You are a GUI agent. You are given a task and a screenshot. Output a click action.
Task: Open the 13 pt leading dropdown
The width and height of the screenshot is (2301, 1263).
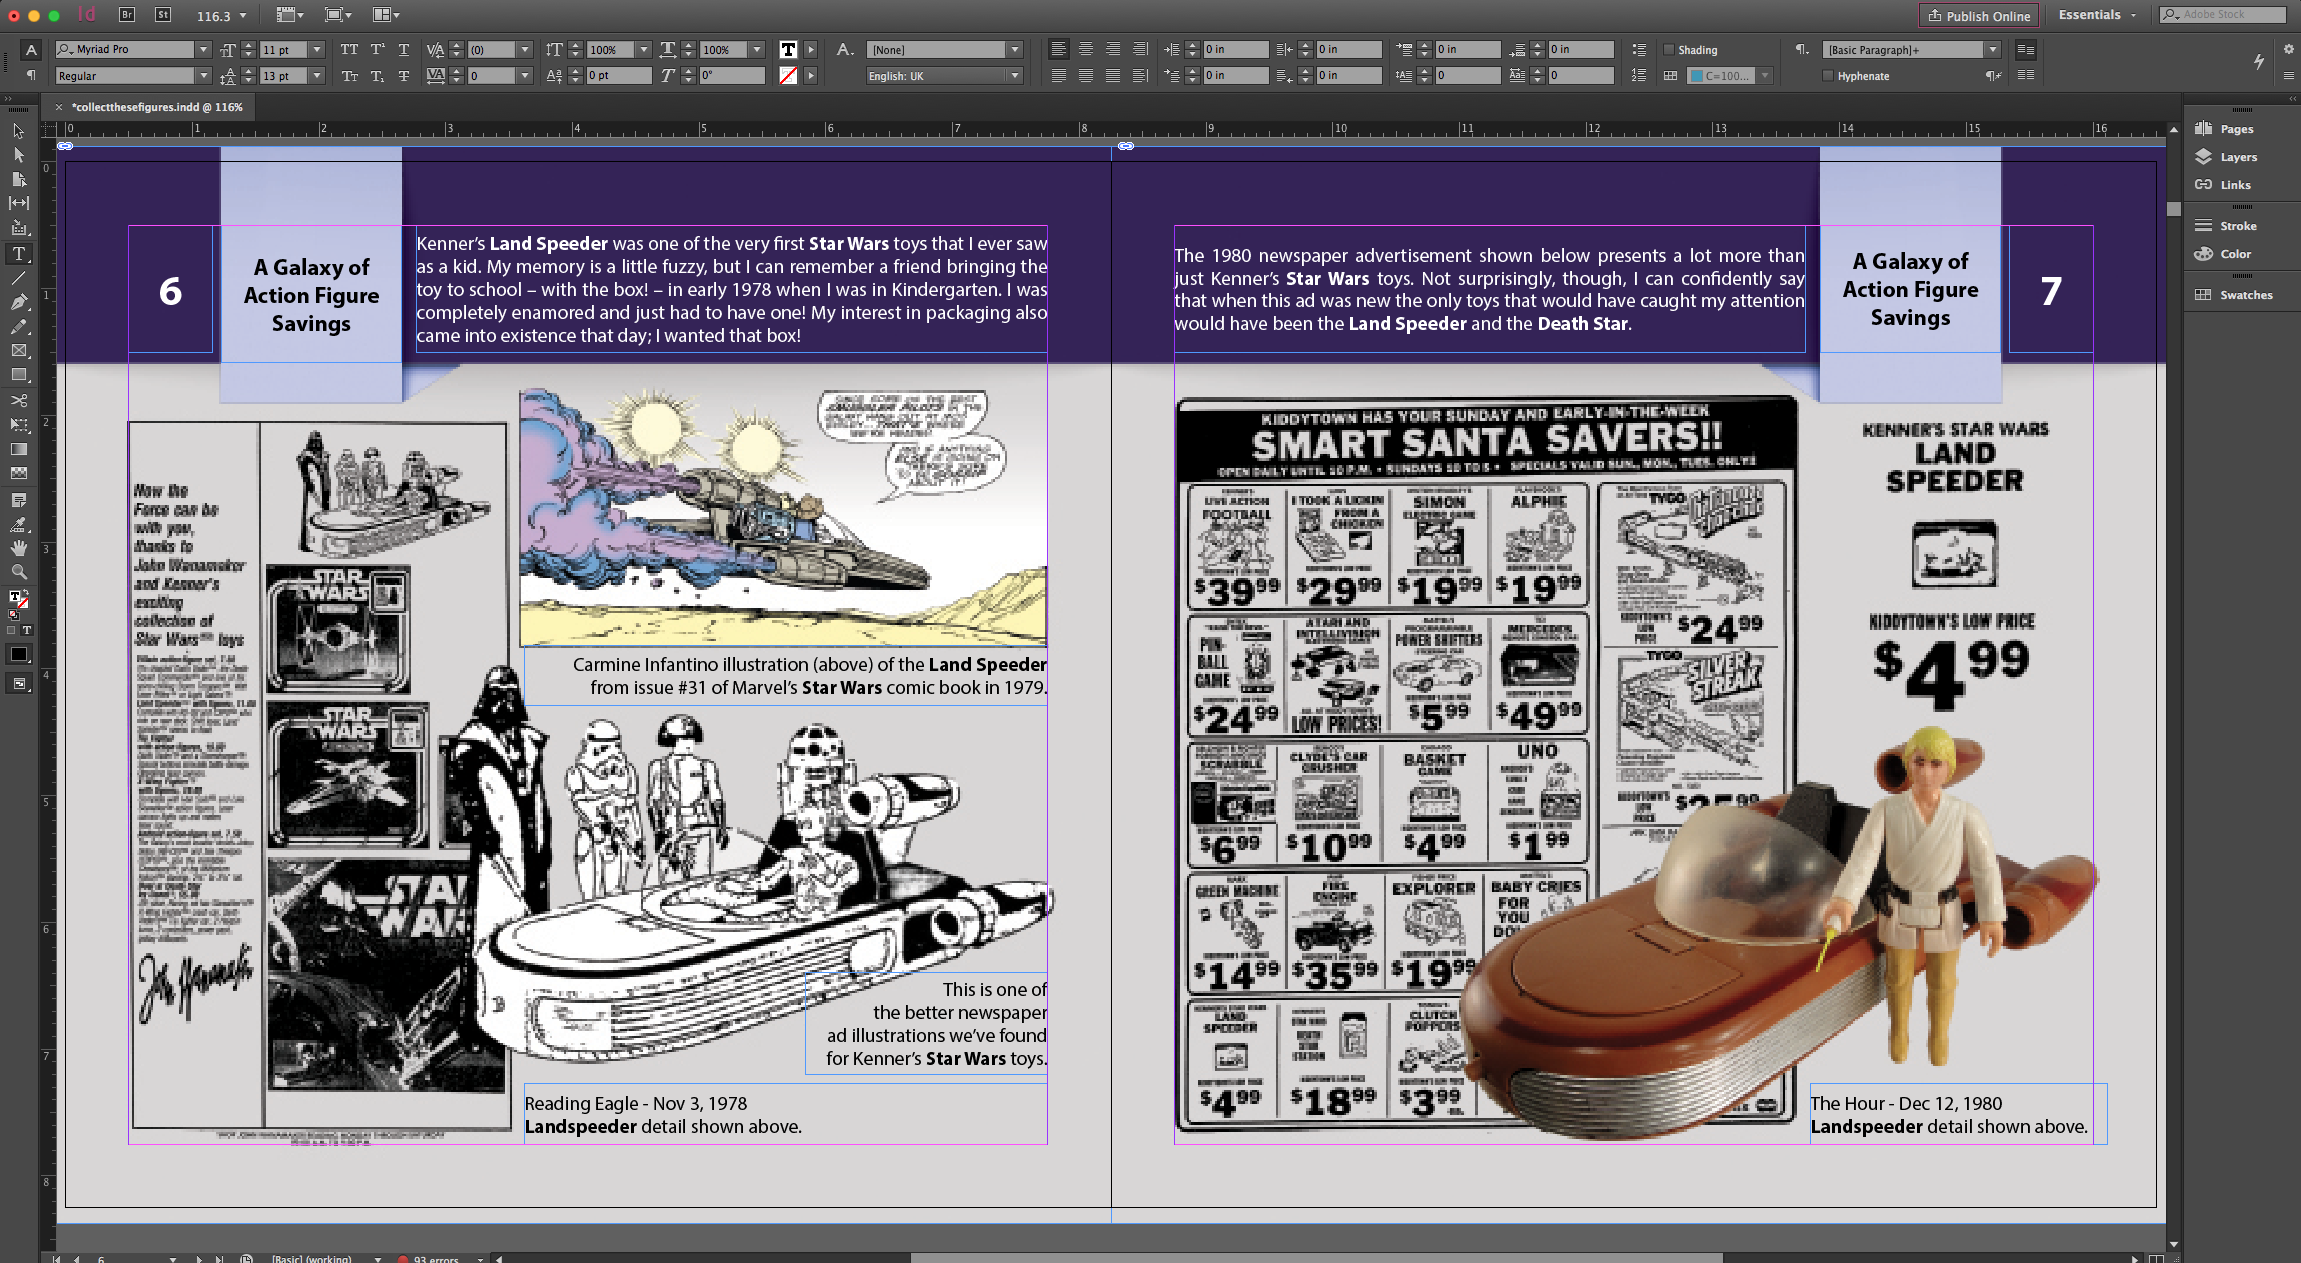point(317,76)
